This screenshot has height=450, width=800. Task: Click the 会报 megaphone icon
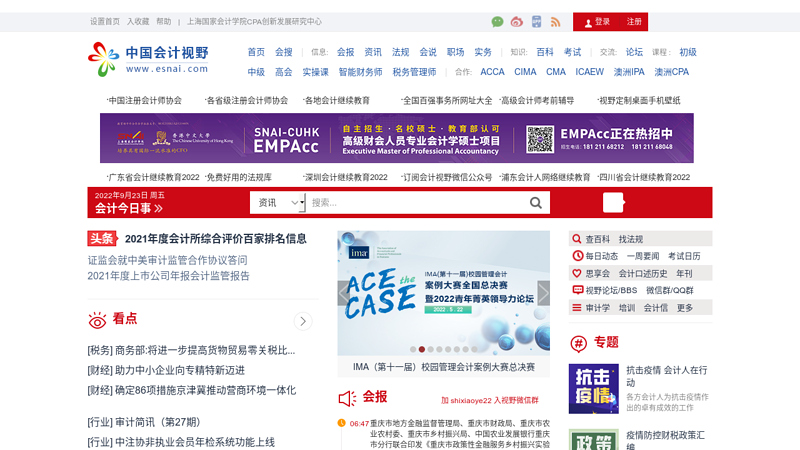(x=347, y=398)
